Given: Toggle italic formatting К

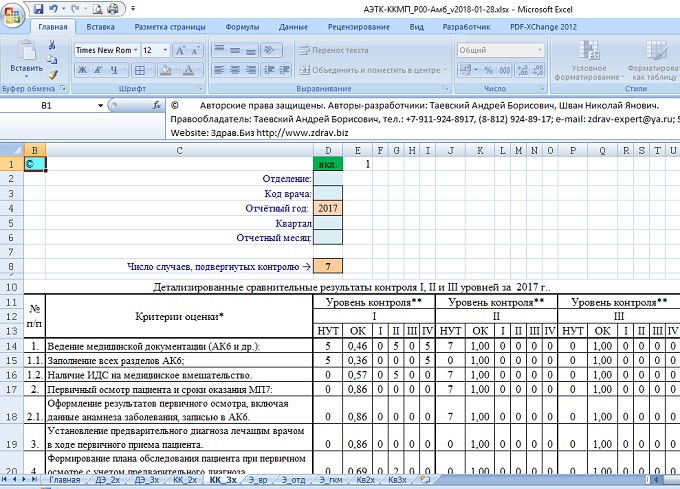Looking at the screenshot, I should [x=98, y=70].
